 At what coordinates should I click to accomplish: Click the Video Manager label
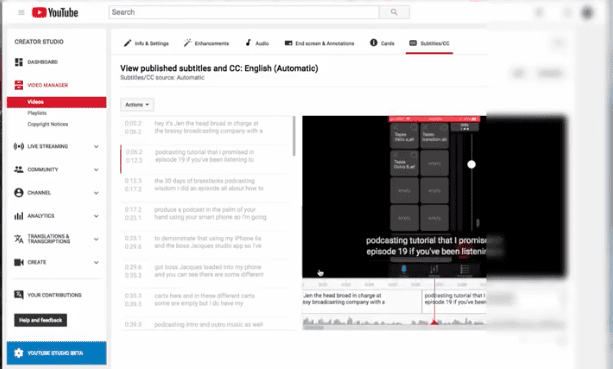click(48, 85)
